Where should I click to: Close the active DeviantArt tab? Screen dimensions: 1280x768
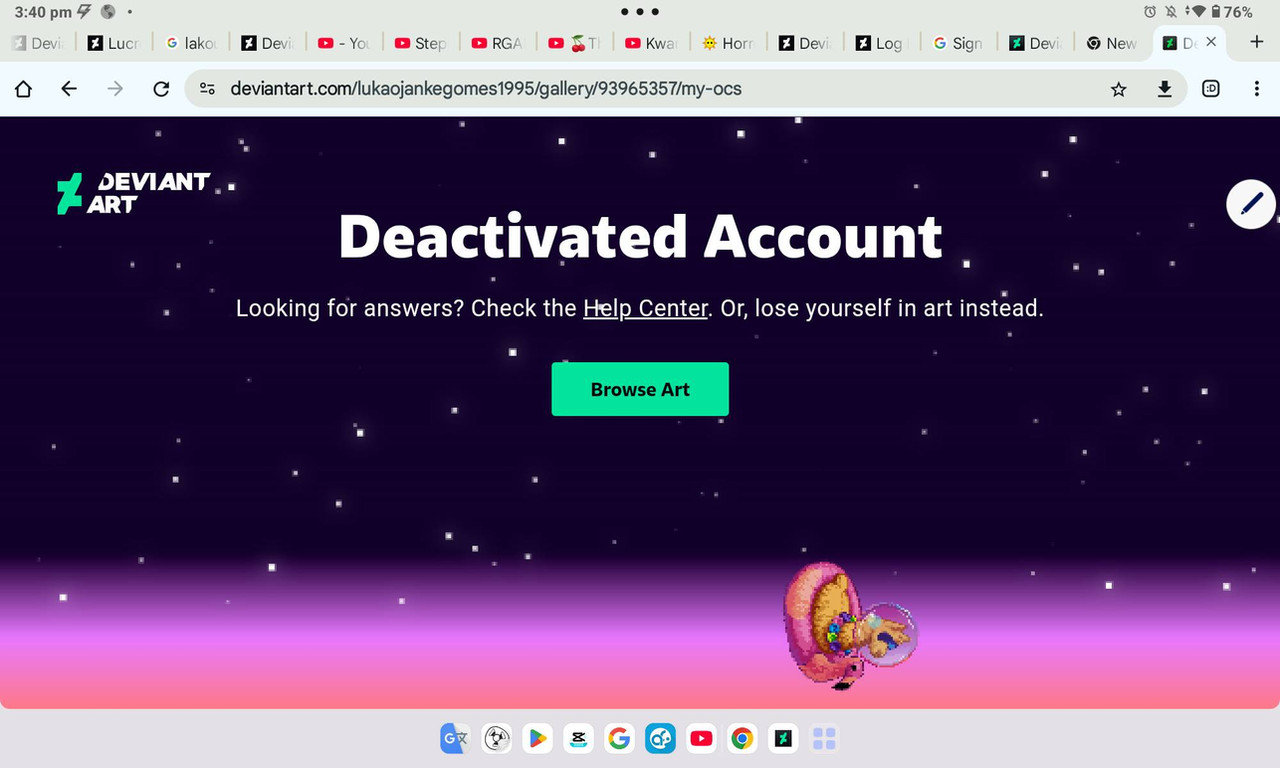tap(1211, 42)
